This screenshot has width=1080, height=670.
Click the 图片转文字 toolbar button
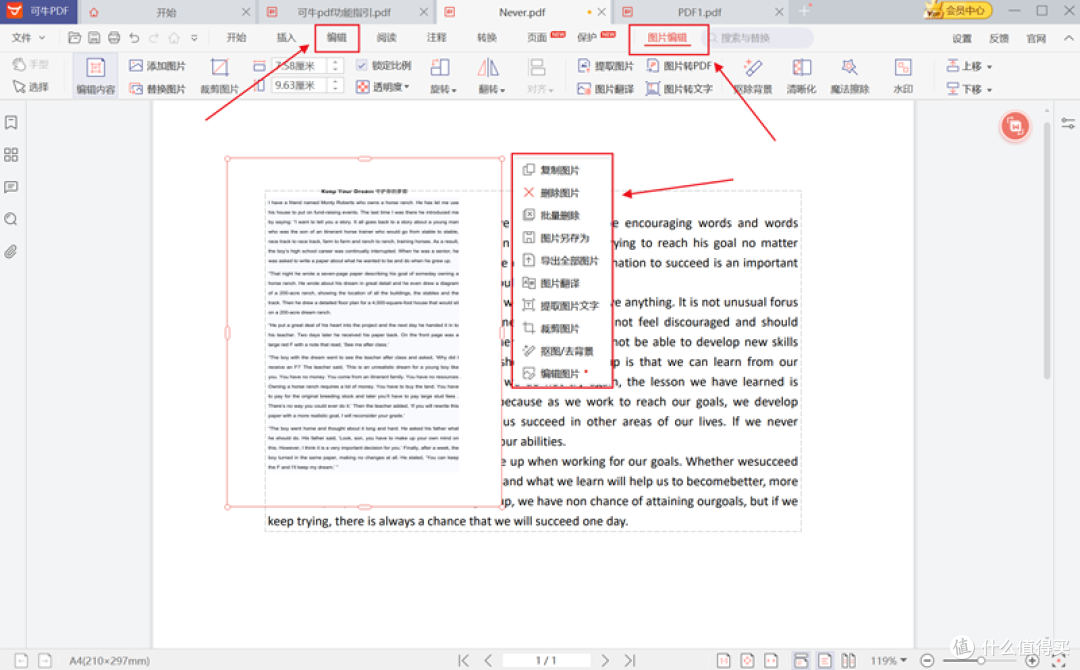[679, 89]
